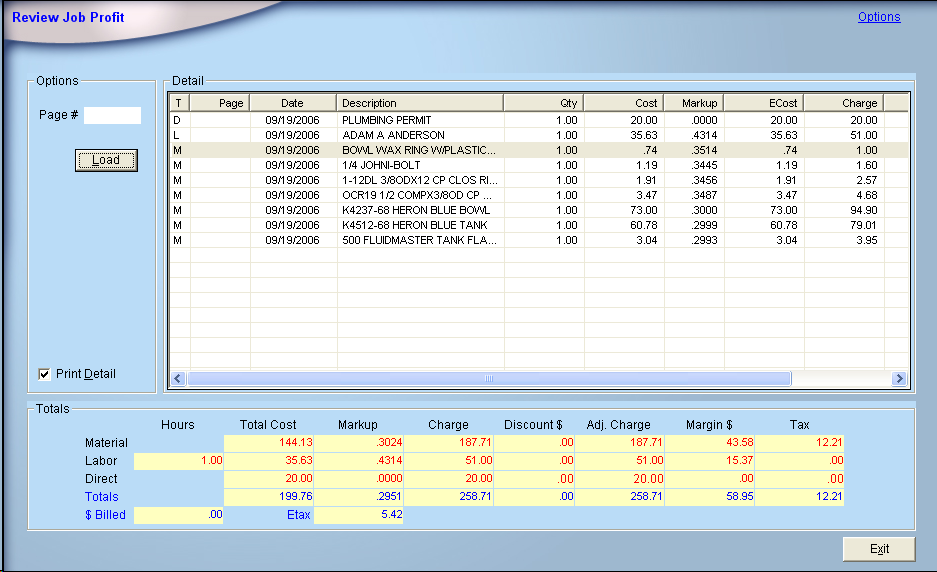Open the Options link

coord(878,17)
